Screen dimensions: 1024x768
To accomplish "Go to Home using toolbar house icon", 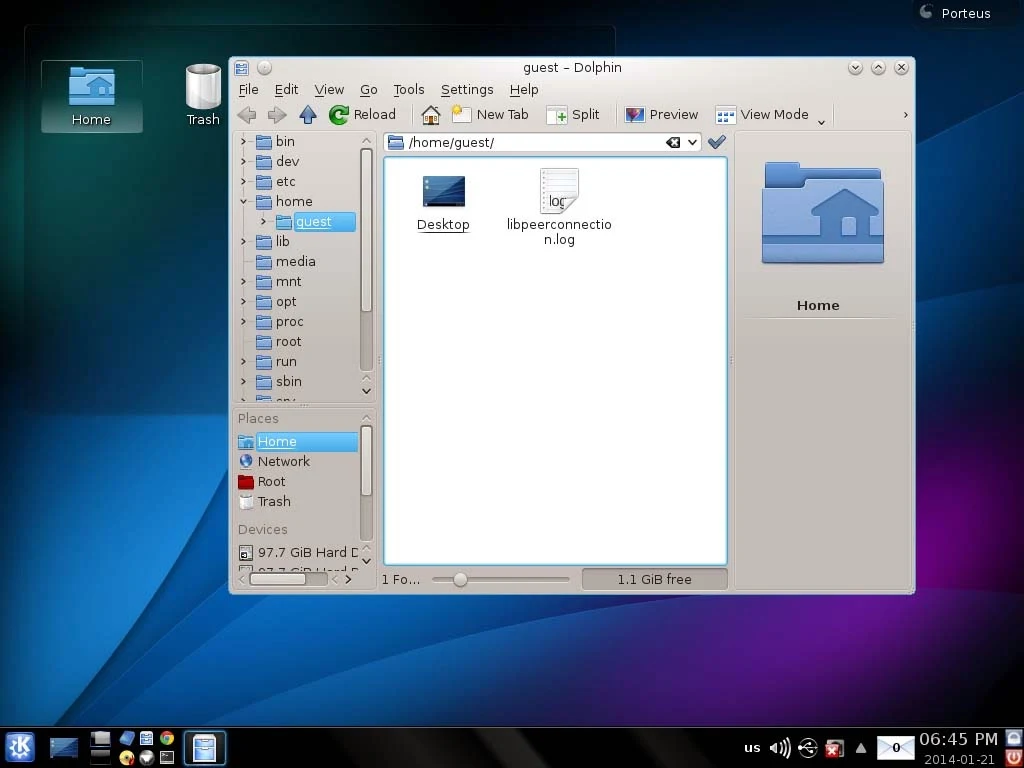I will click(430, 115).
